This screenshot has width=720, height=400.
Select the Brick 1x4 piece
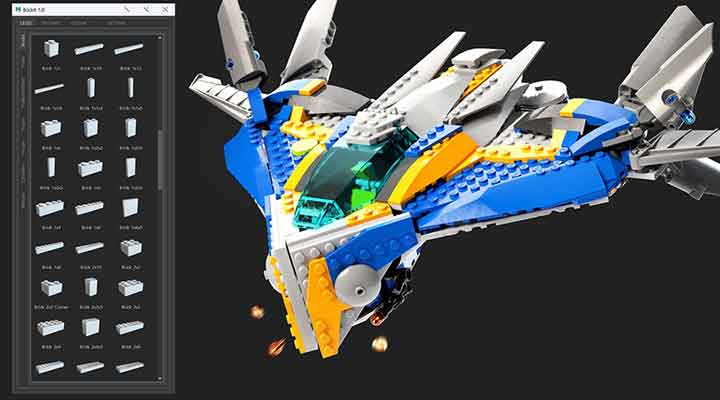pos(49,208)
